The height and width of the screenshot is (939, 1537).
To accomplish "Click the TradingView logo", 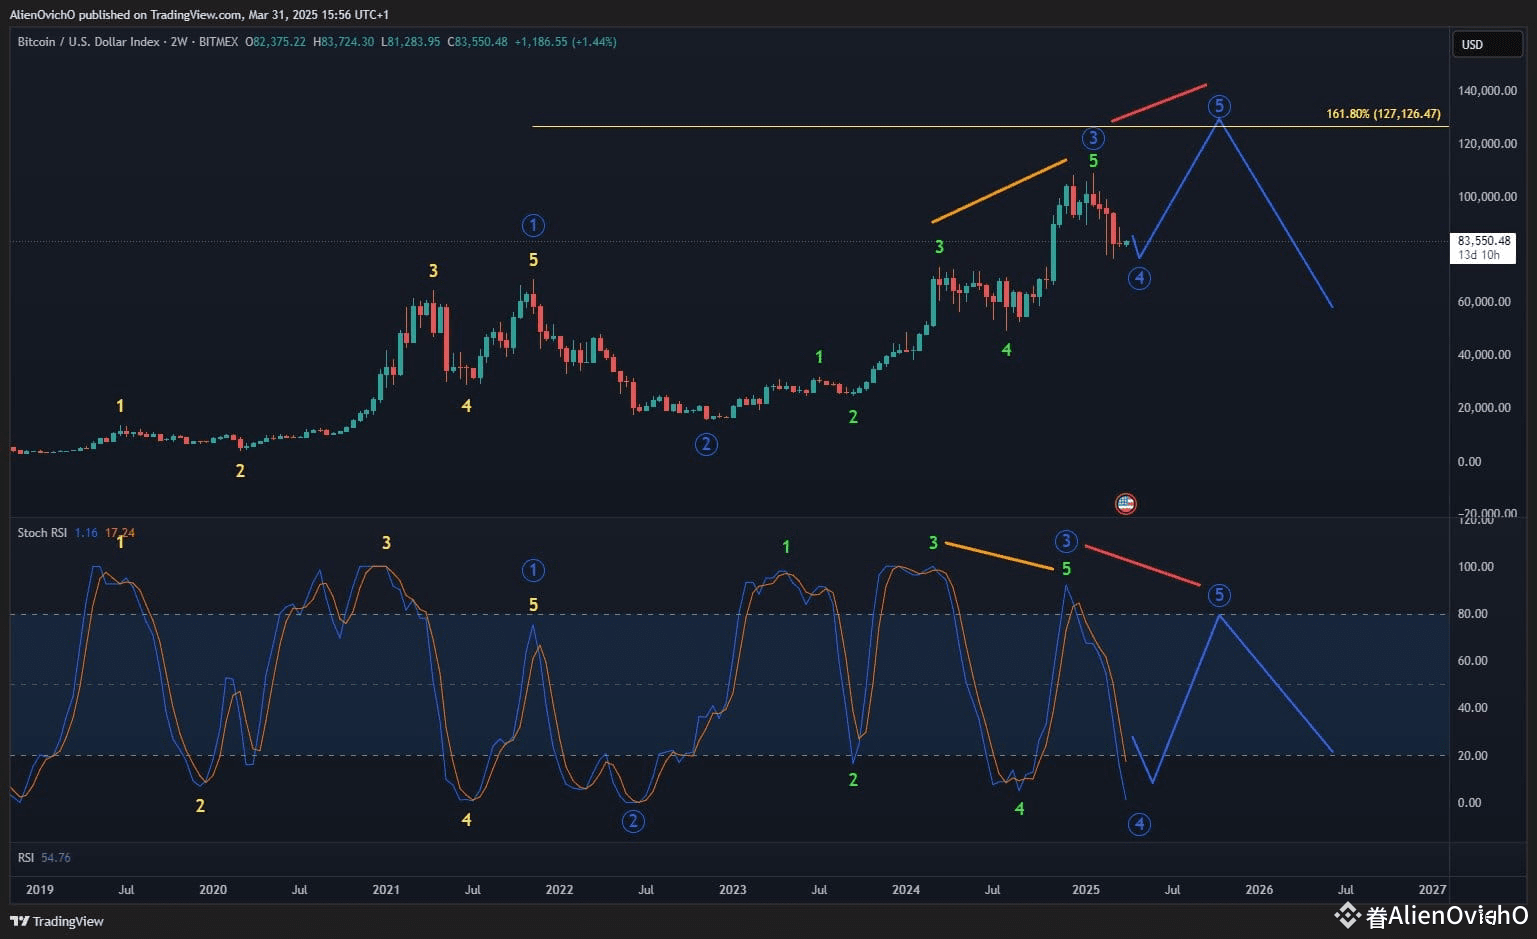I will [57, 921].
